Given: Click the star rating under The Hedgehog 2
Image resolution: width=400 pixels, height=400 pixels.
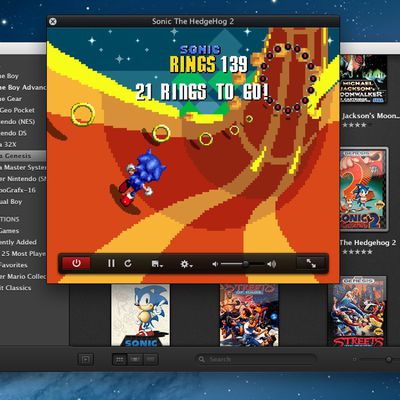Looking at the screenshot, I should click(357, 252).
